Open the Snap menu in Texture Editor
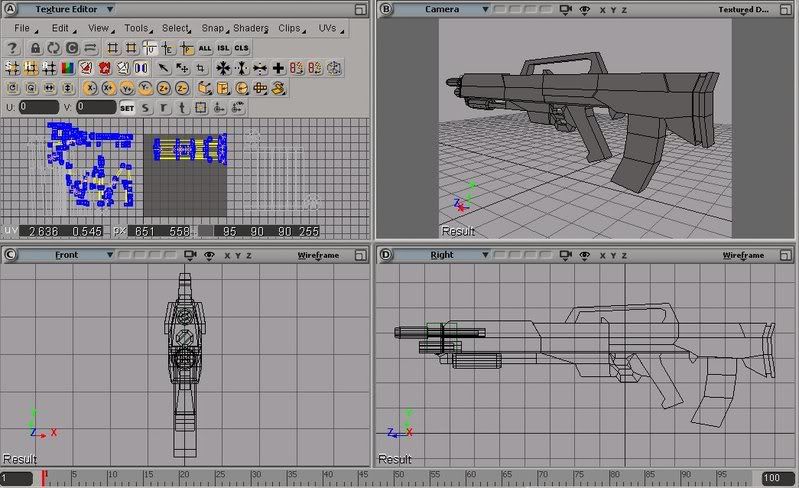The width and height of the screenshot is (799, 488). point(213,29)
